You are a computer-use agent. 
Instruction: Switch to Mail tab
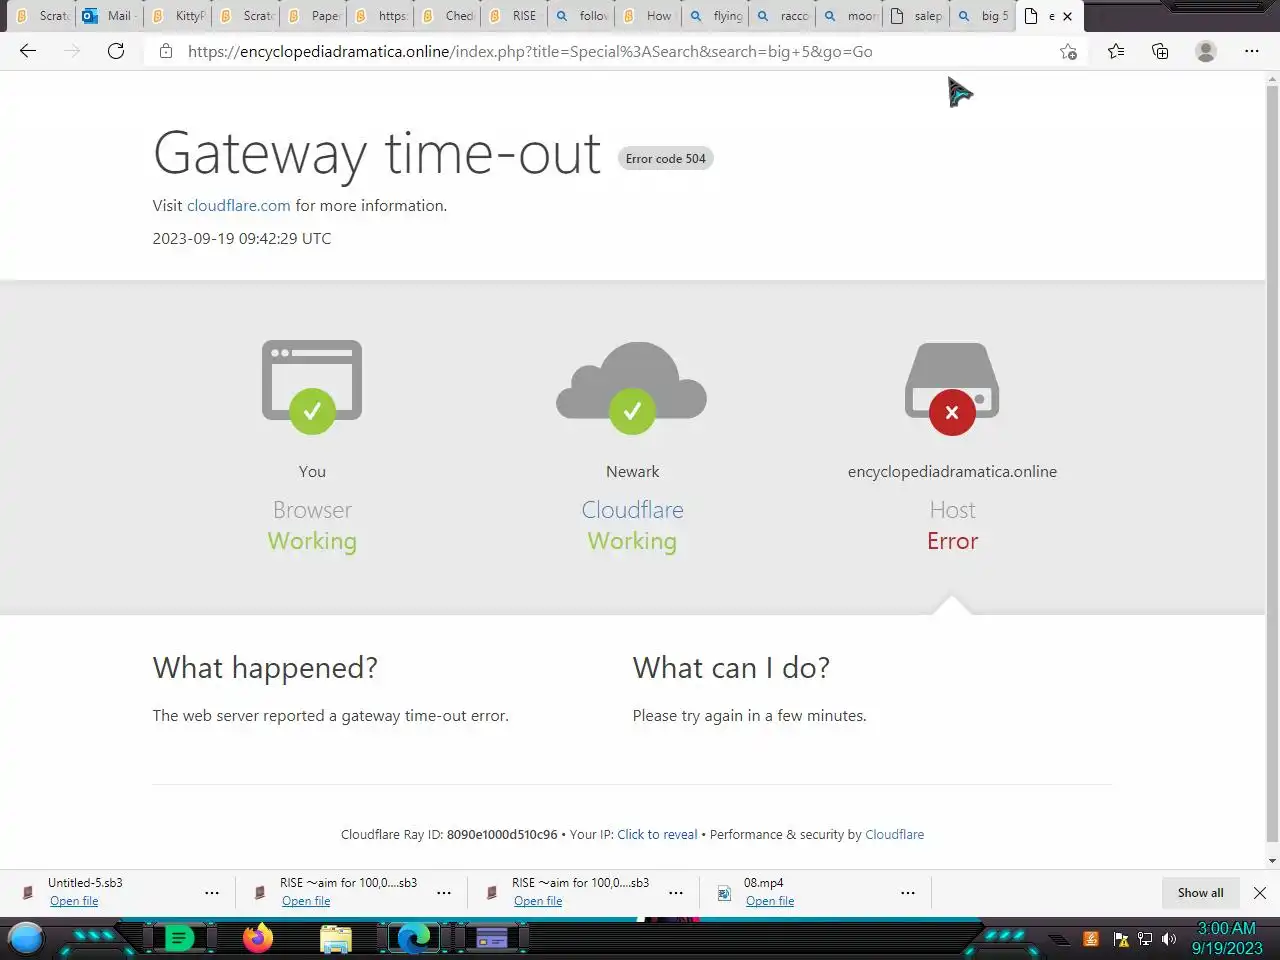coord(109,16)
